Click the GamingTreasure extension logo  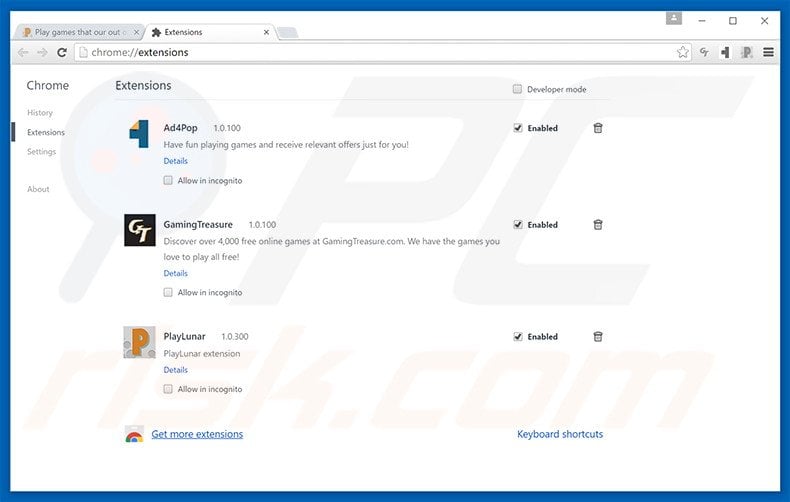tap(140, 230)
